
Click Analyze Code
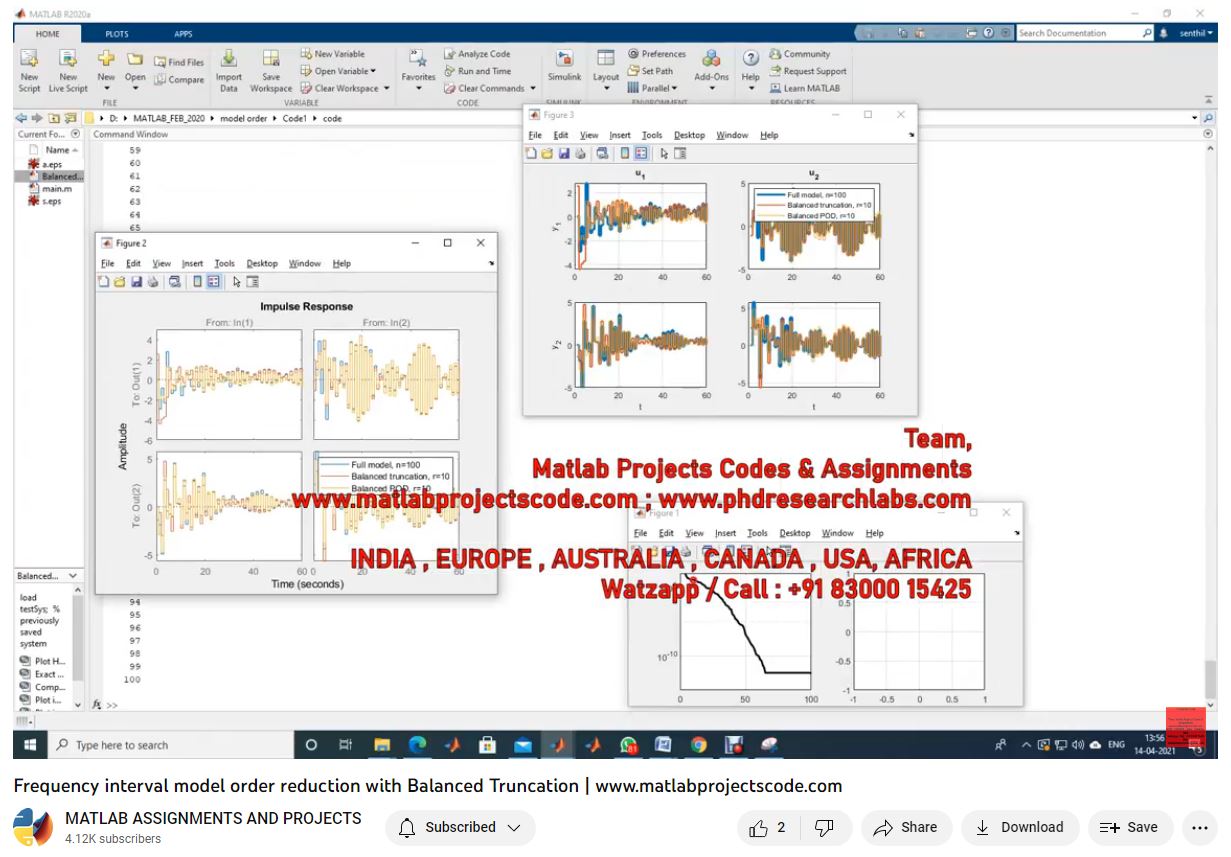tap(477, 54)
